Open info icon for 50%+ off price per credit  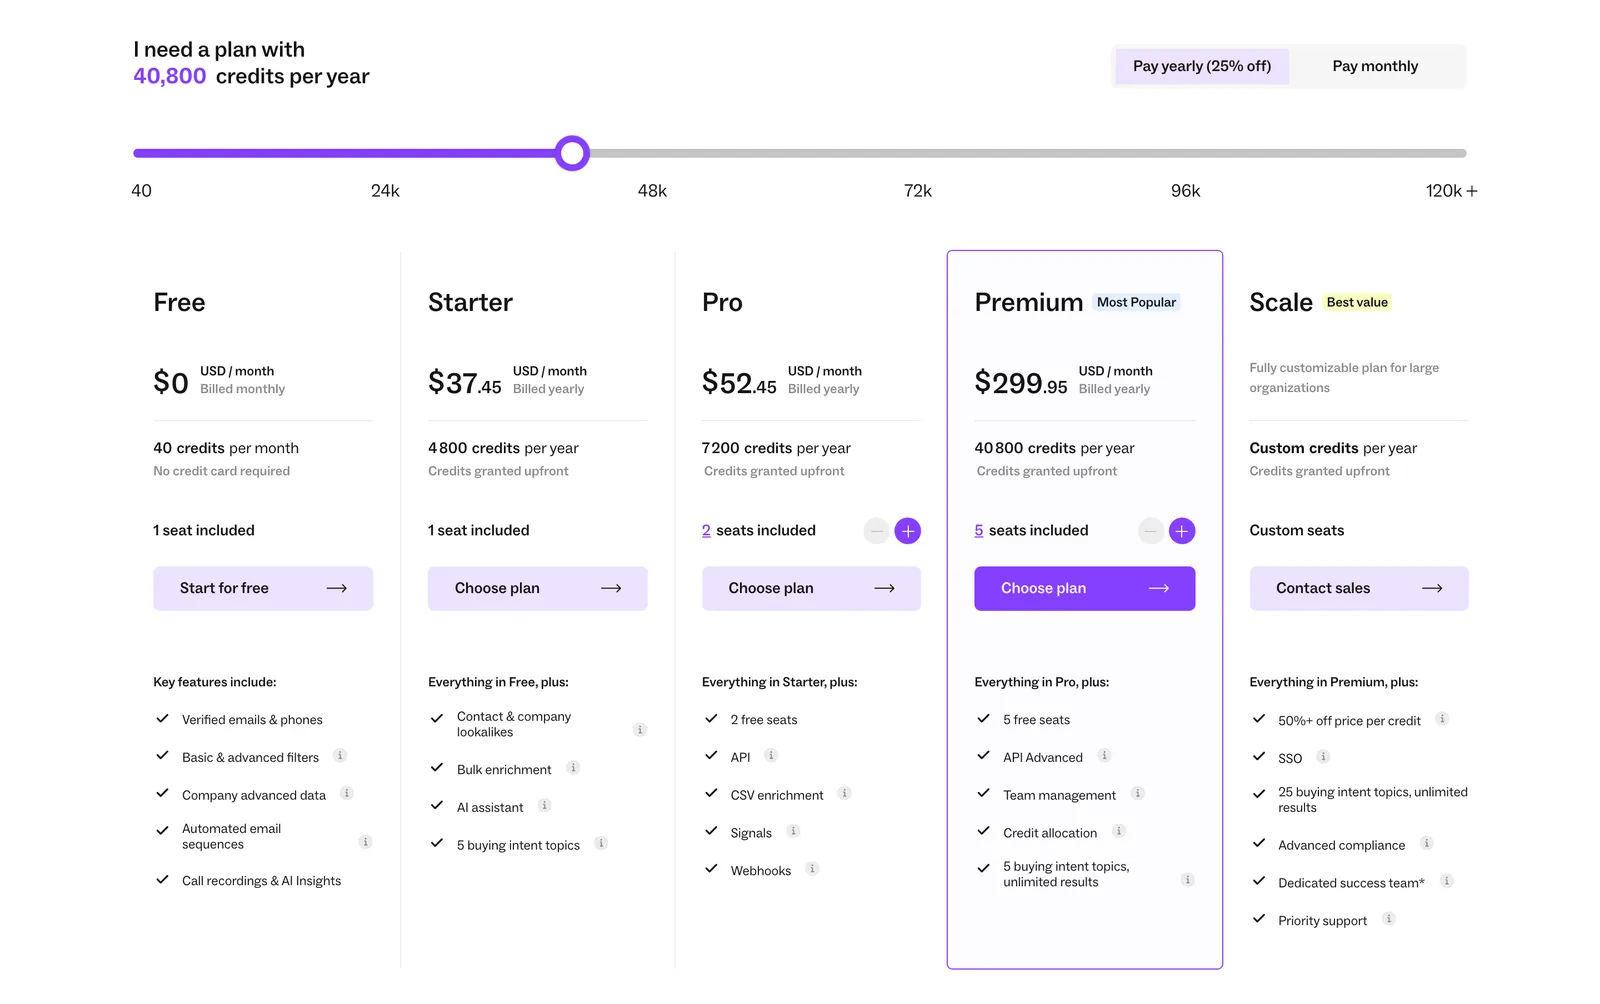[x=1442, y=719]
